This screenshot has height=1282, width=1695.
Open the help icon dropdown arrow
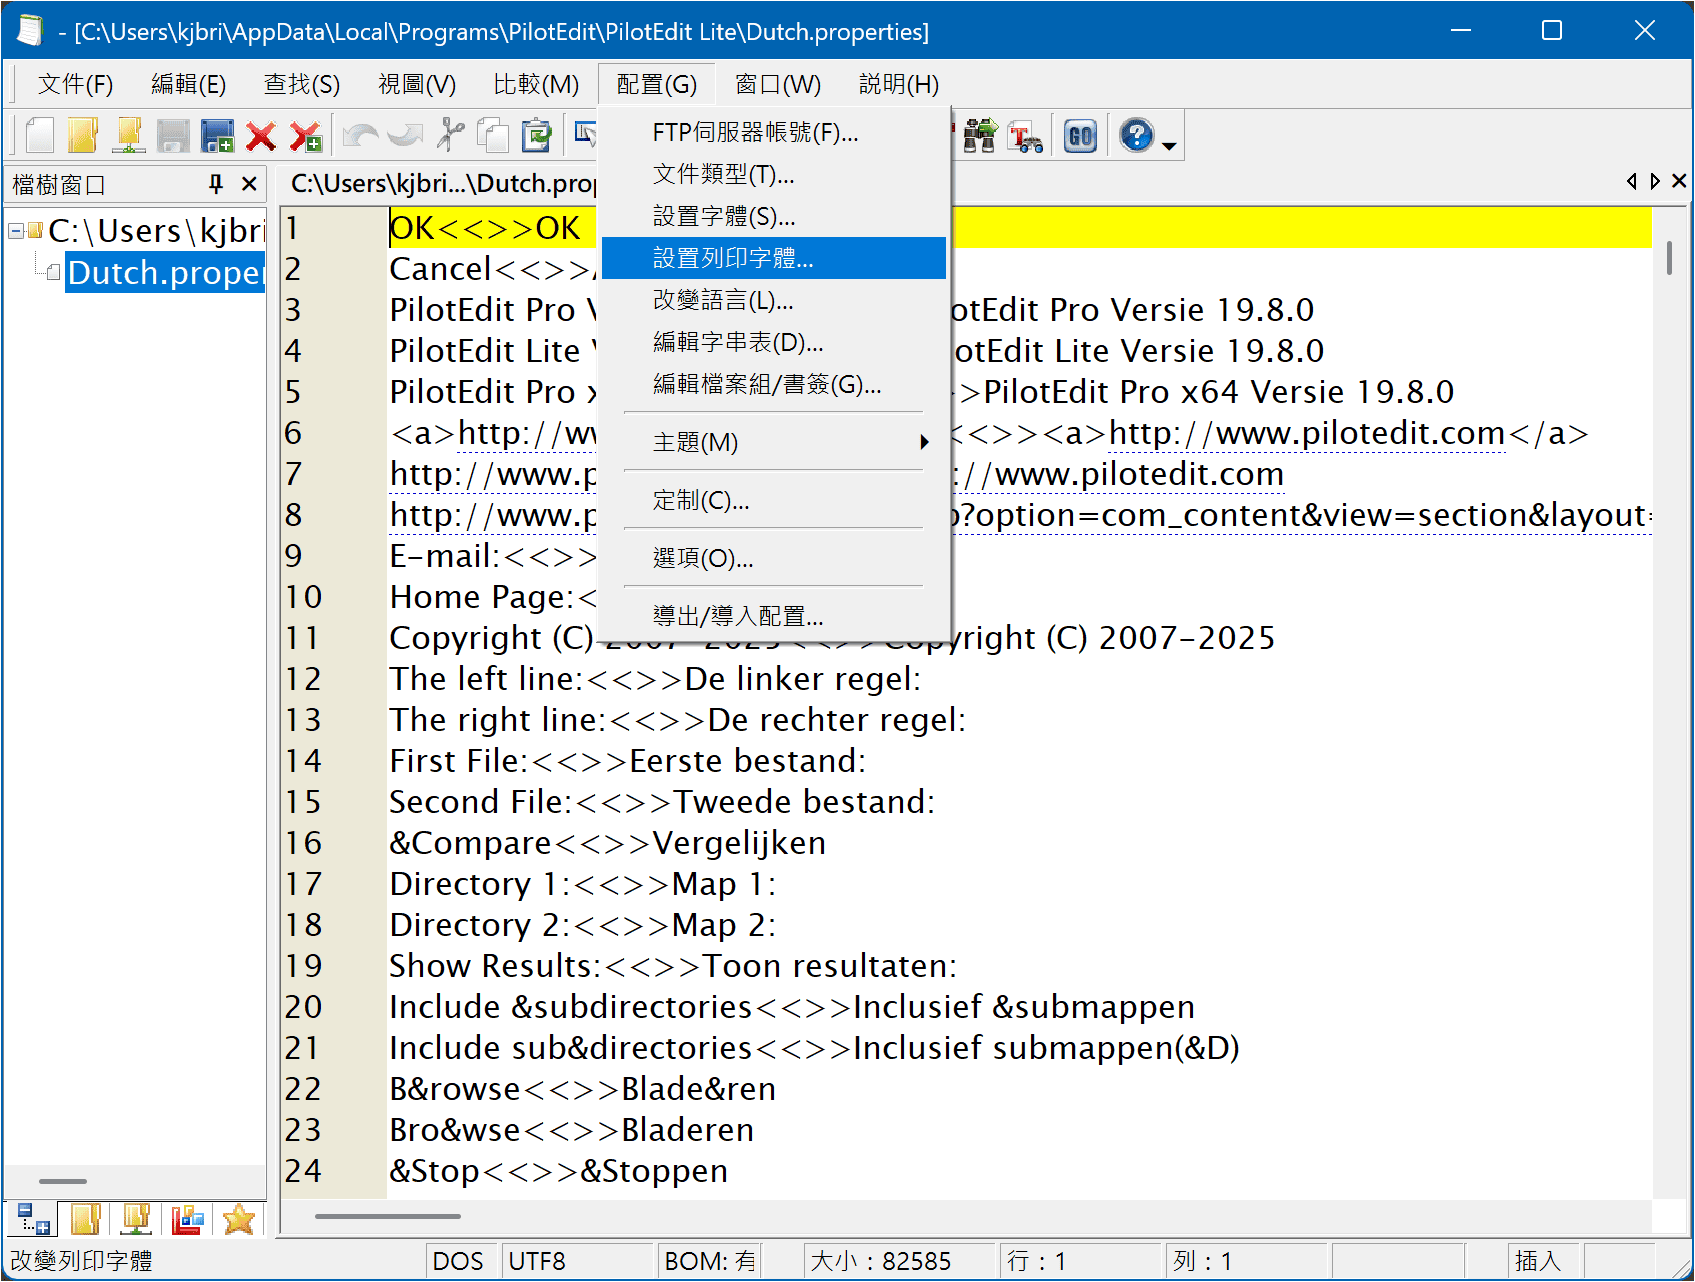(x=1169, y=146)
